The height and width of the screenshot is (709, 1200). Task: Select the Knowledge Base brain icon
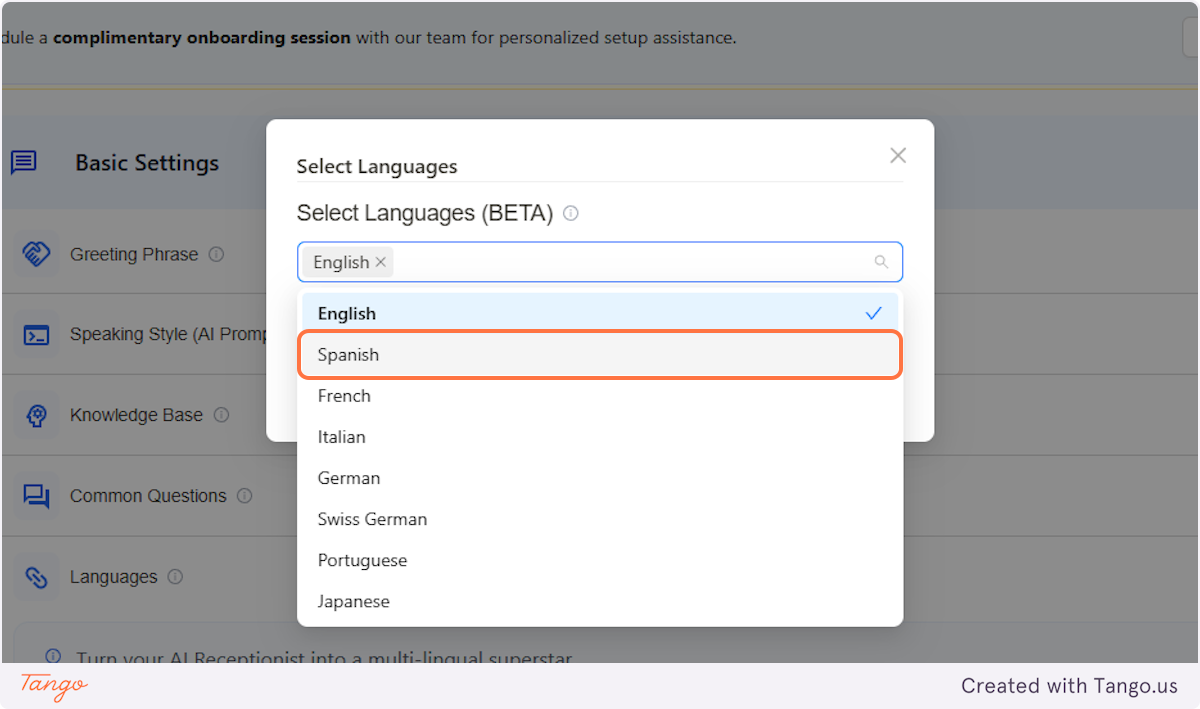[35, 414]
